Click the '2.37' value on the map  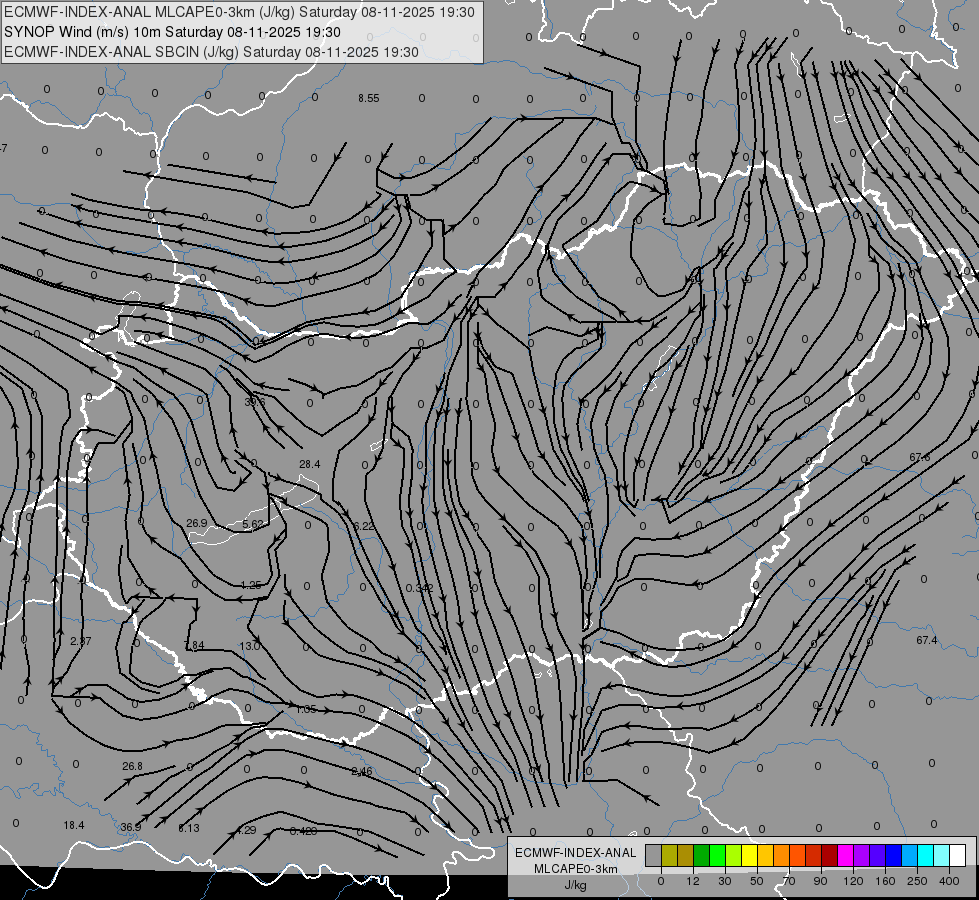81,641
